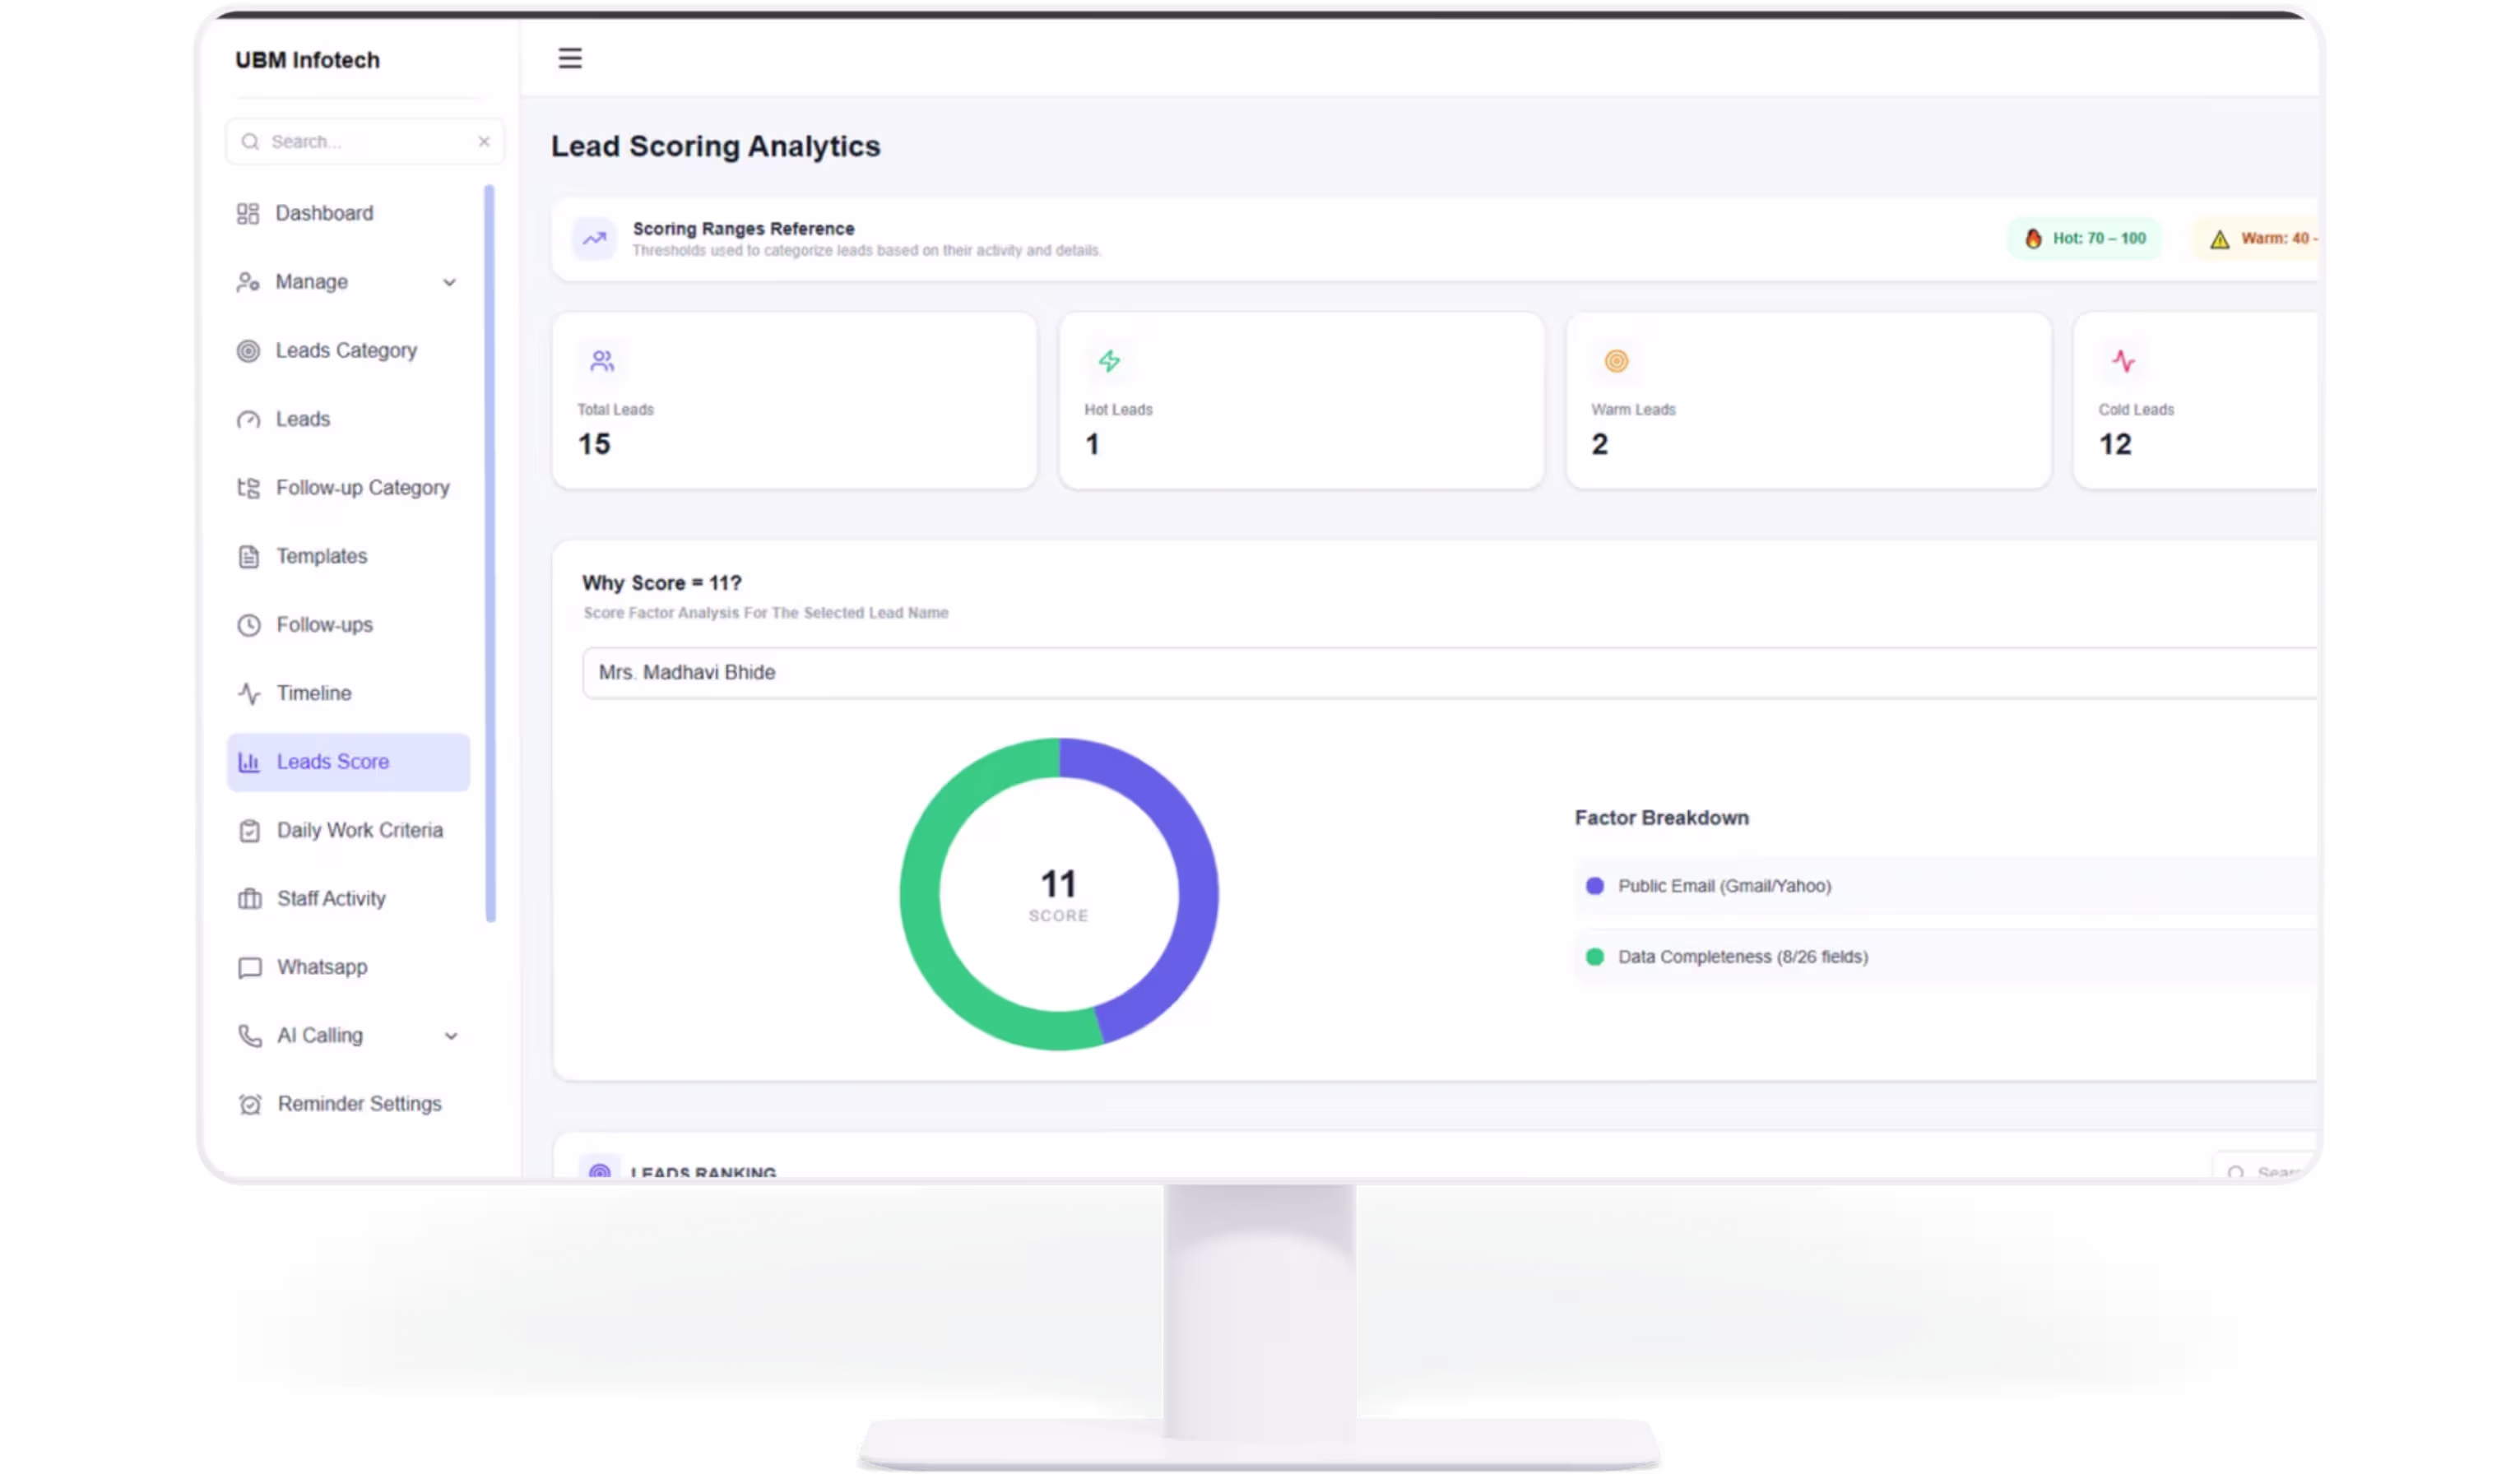Click the Templates document icon
This screenshot has height=1474, width=2520.
[249, 556]
